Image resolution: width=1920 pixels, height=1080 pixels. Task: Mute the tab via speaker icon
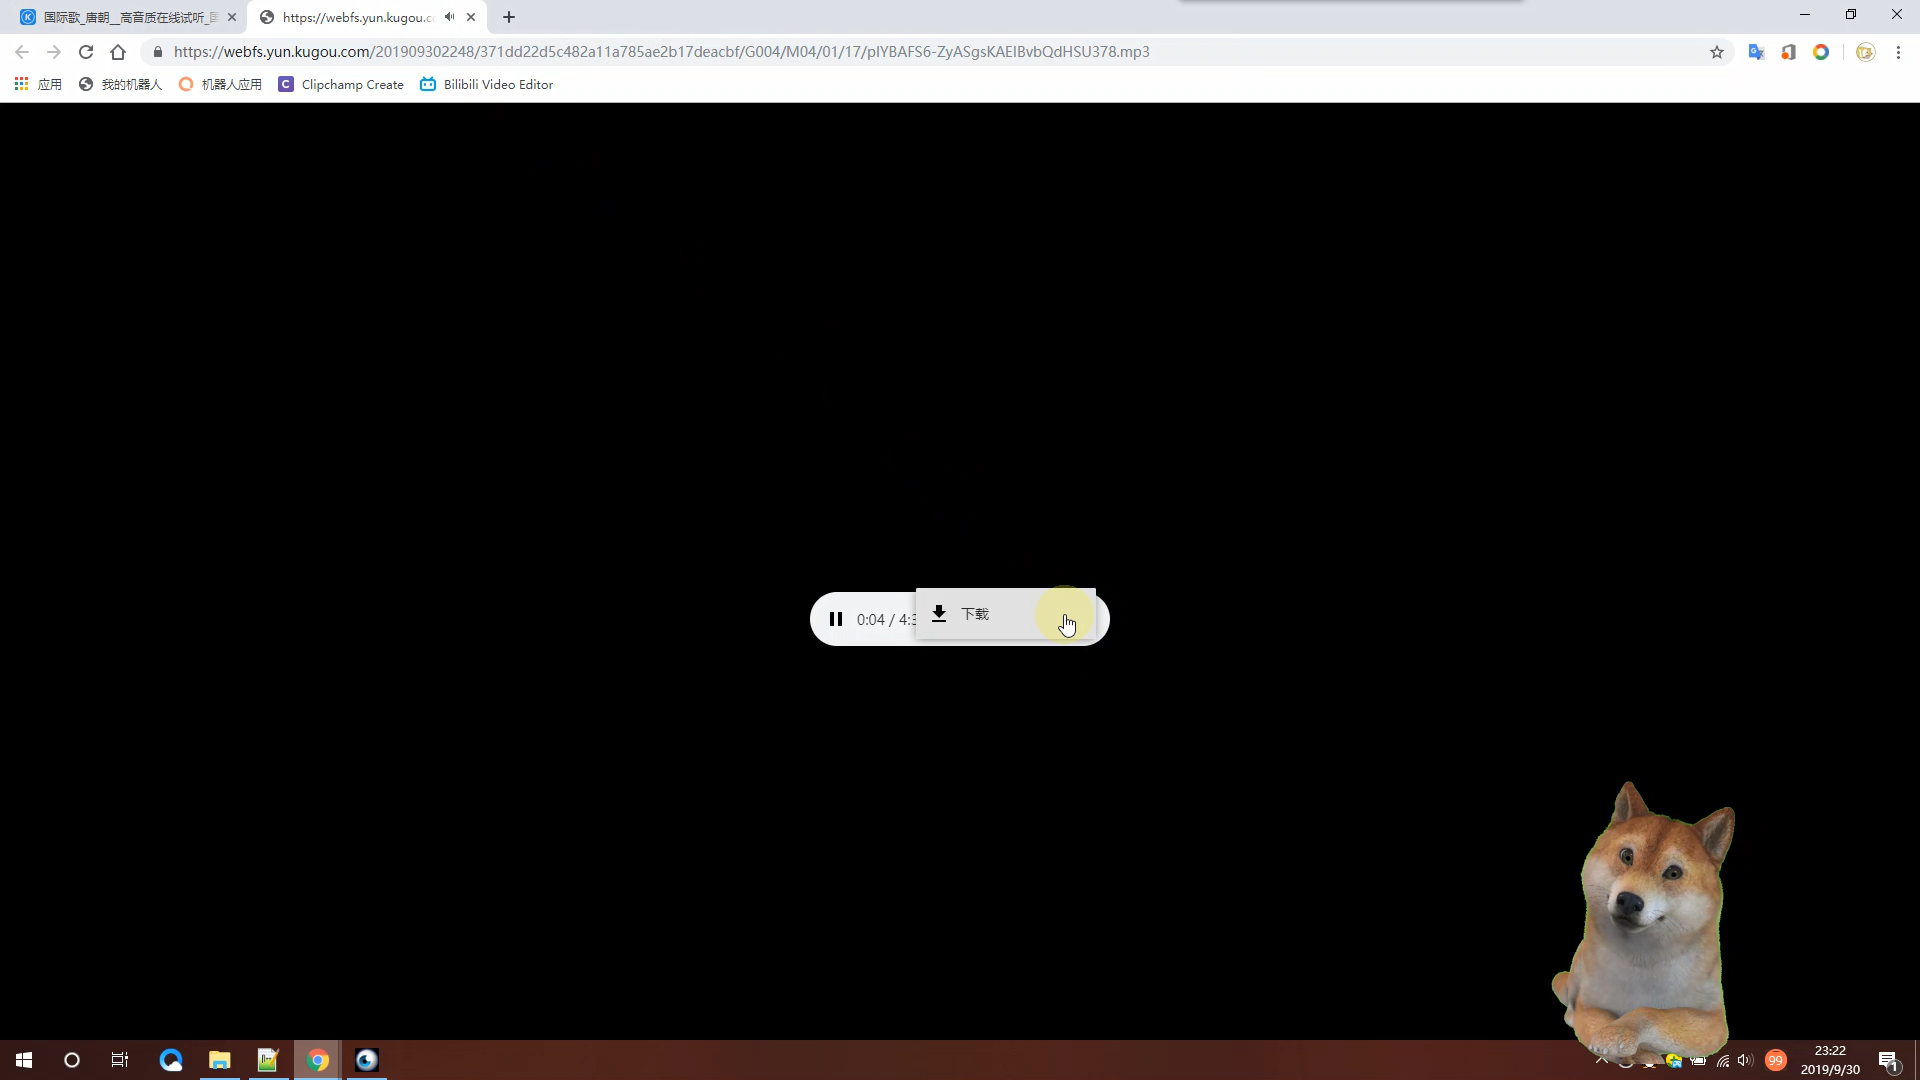click(449, 17)
